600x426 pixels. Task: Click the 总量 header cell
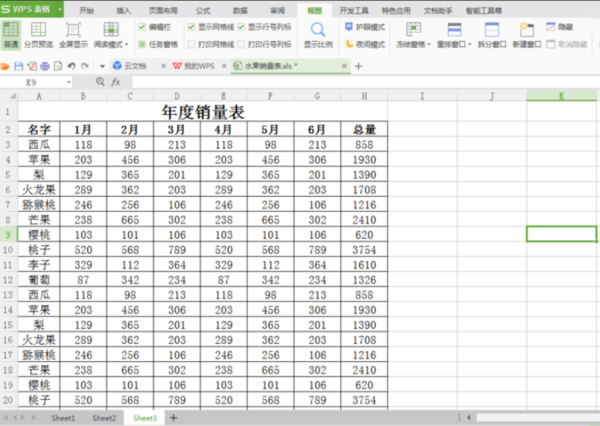point(364,129)
